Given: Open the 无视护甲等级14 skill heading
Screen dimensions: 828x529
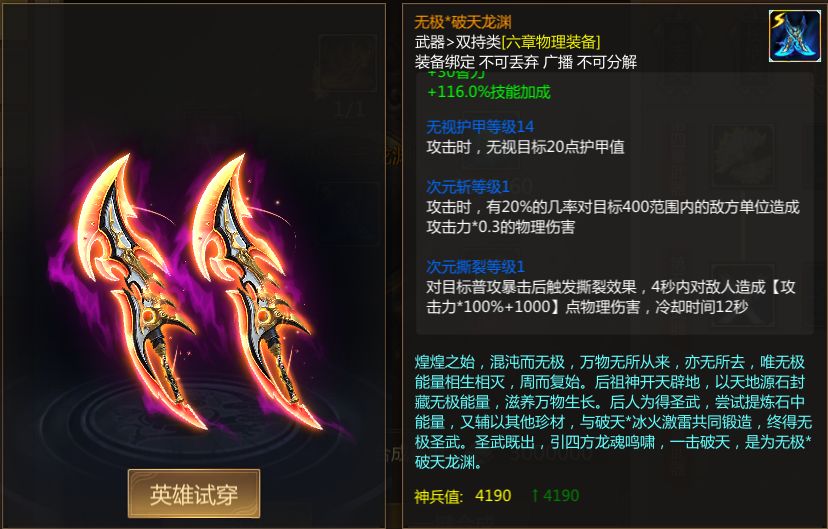Looking at the screenshot, I should pos(479,127).
